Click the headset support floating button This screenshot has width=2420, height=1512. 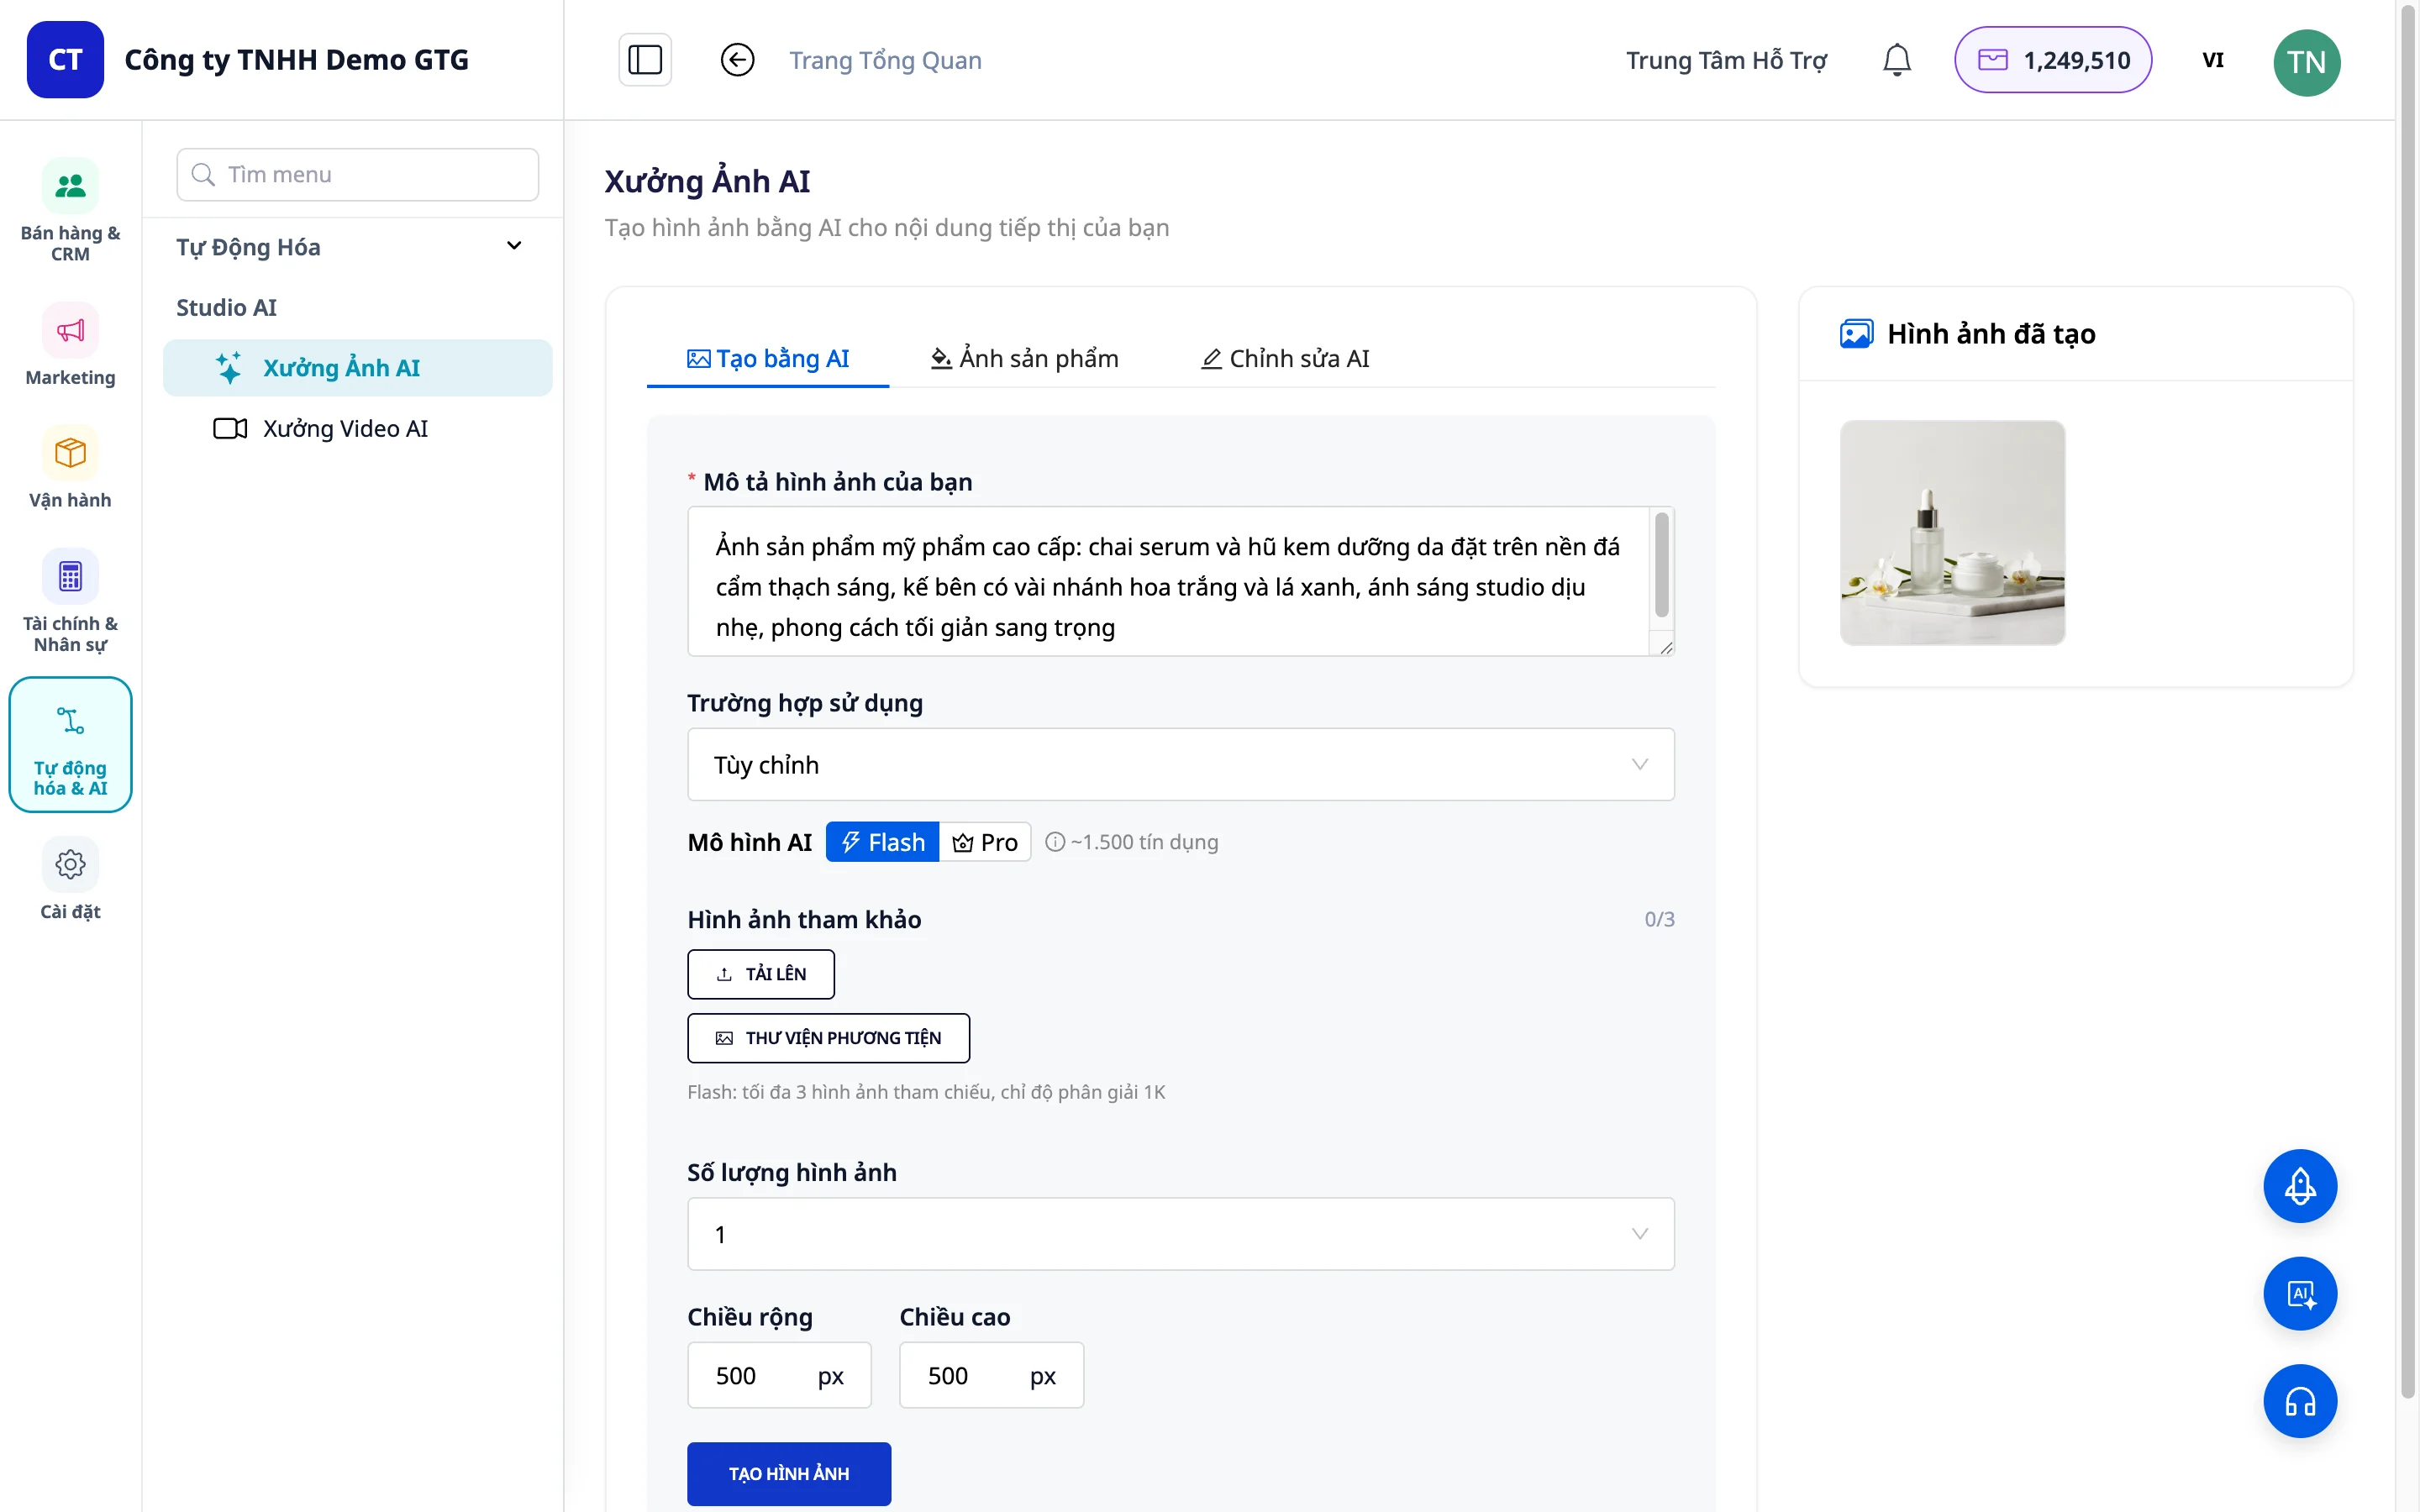(x=2300, y=1401)
